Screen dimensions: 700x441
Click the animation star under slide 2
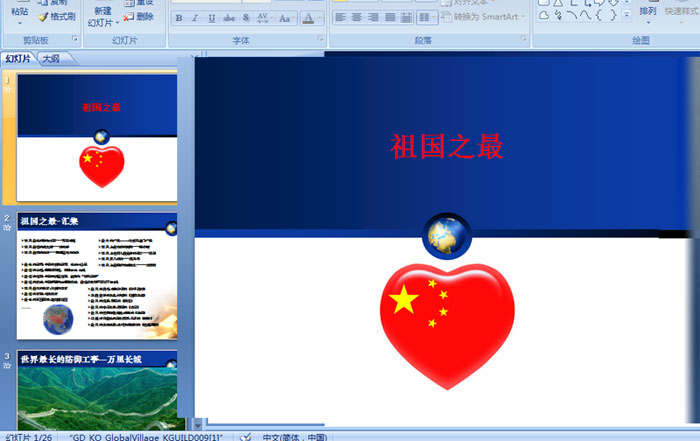pyautogui.click(x=7, y=228)
